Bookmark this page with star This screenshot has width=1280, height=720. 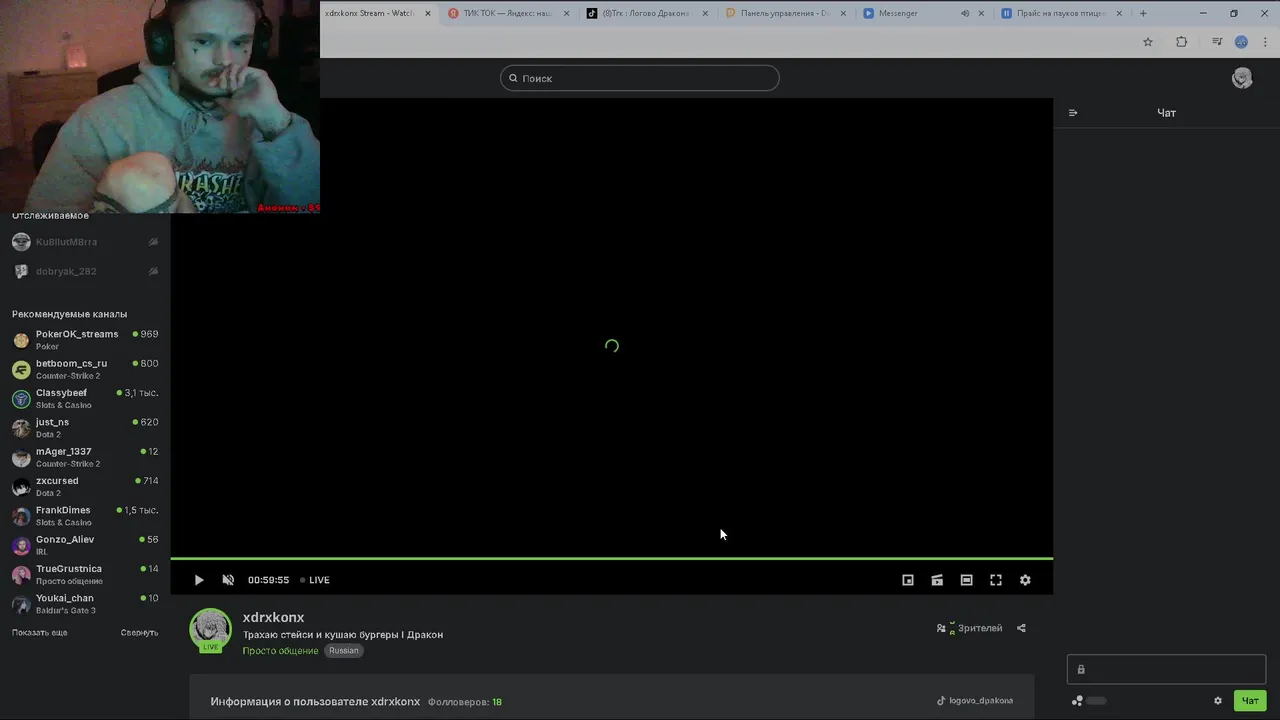coord(1148,42)
